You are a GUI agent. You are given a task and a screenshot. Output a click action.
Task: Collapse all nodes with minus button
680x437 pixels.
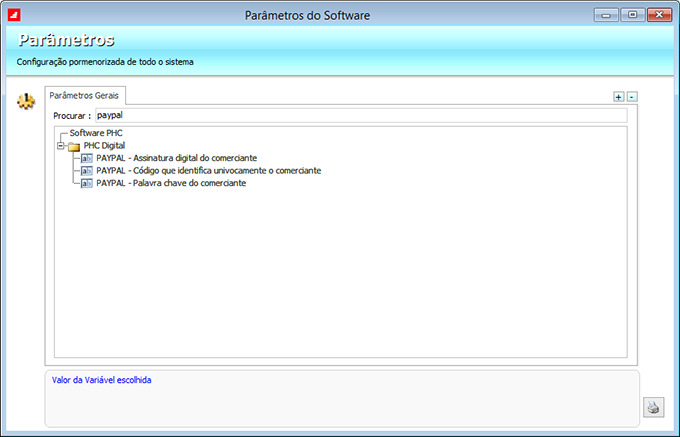[632, 97]
